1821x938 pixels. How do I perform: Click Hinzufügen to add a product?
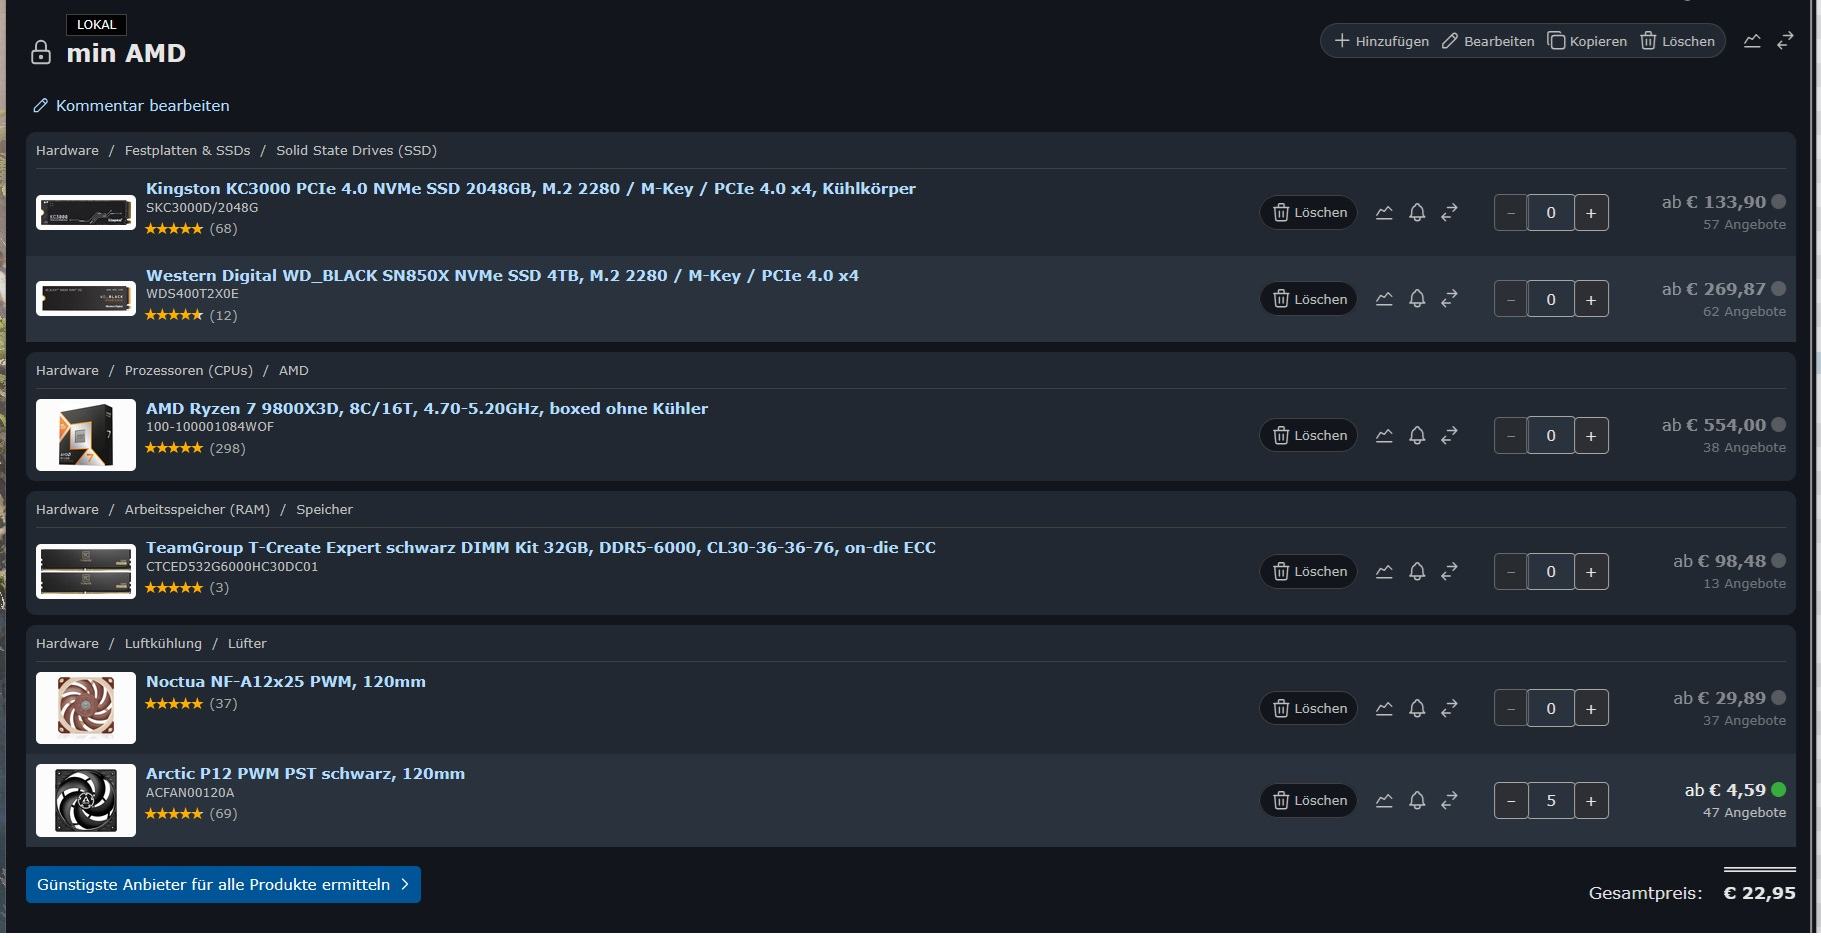point(1381,41)
